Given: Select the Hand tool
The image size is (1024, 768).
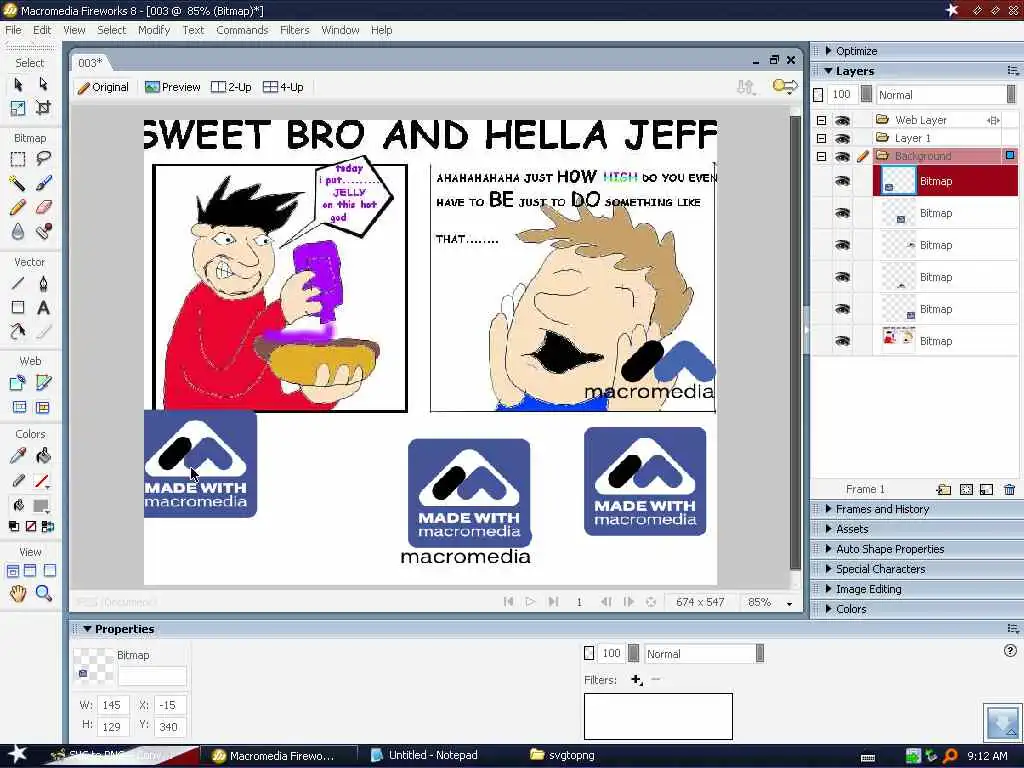Looking at the screenshot, I should tap(18, 593).
